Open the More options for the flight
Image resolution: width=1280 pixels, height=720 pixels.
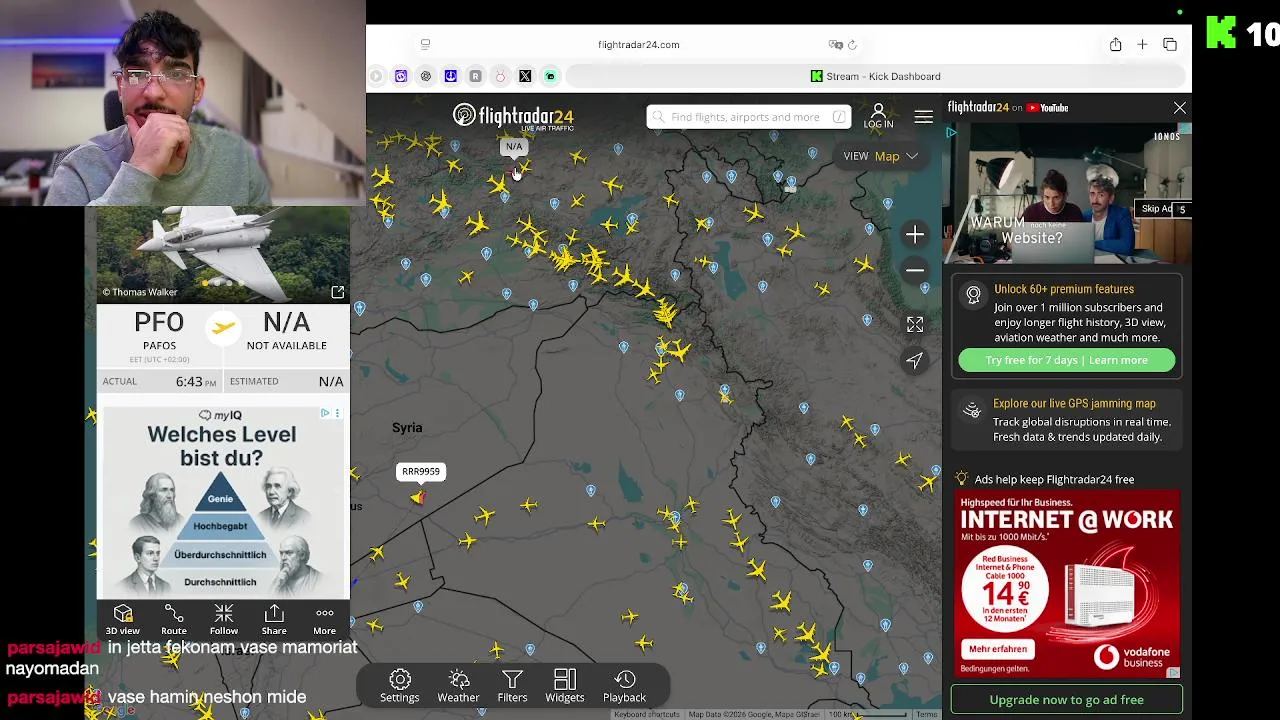pos(324,619)
